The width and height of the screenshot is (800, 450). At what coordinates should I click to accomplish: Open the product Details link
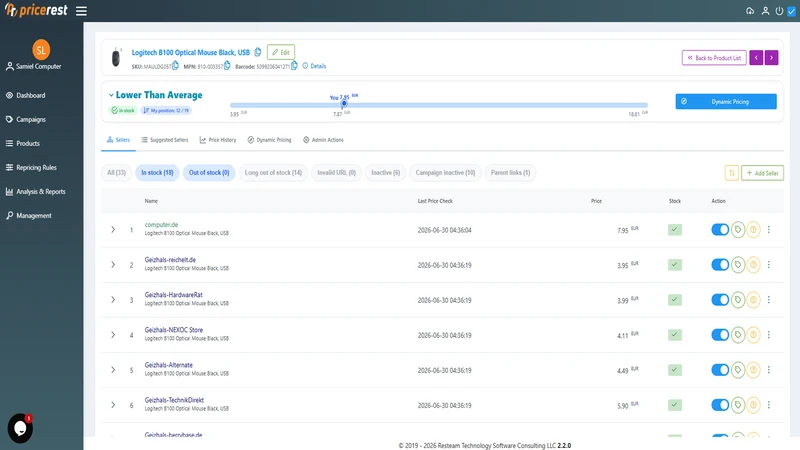tap(314, 66)
